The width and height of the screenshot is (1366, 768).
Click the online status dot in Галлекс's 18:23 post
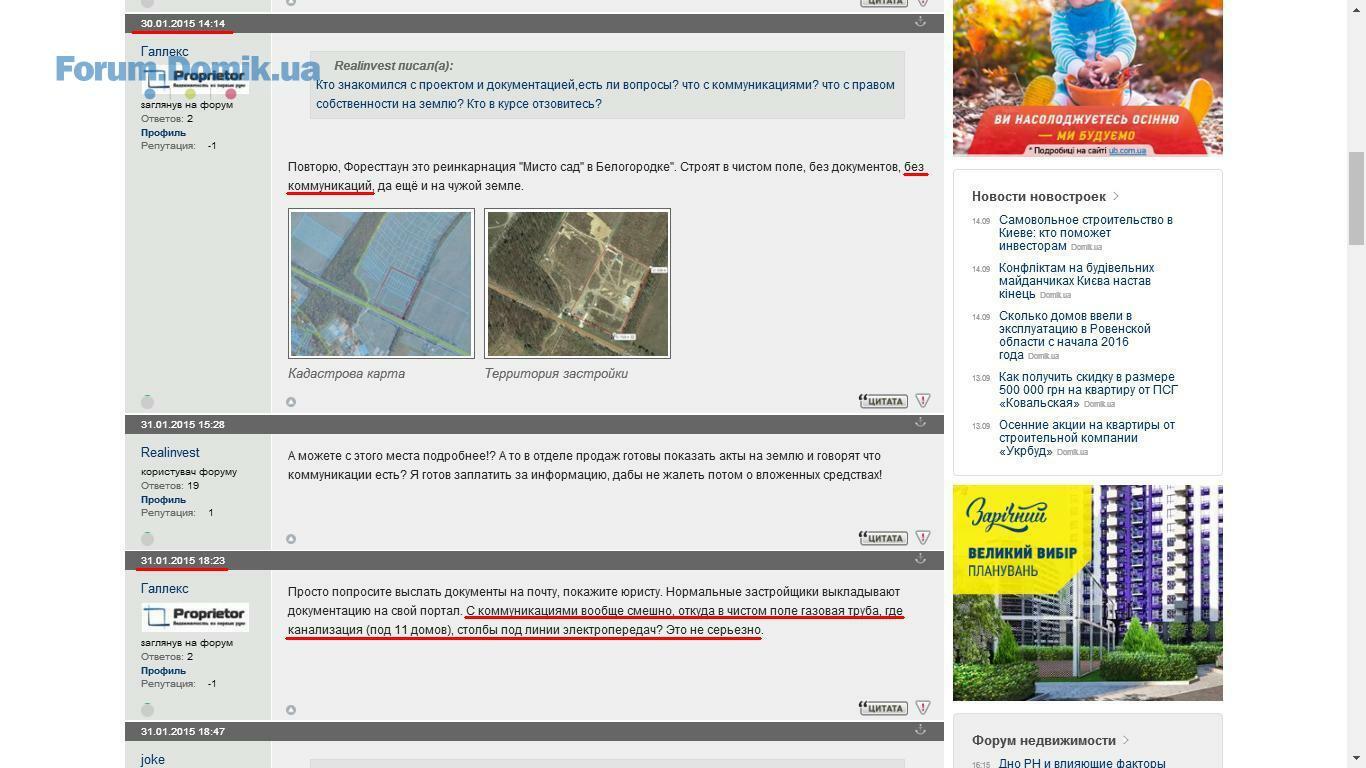148,709
